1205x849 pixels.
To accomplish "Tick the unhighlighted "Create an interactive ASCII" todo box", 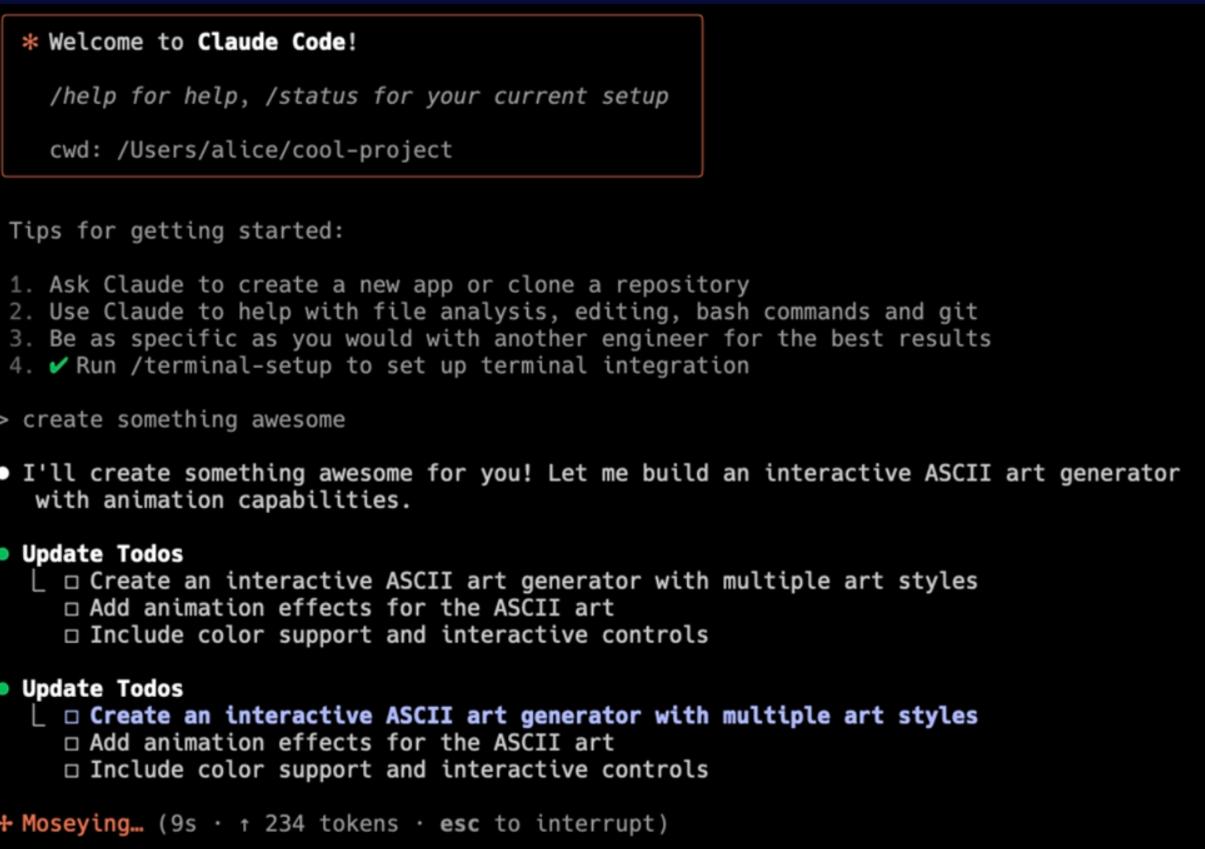I will coord(71,581).
